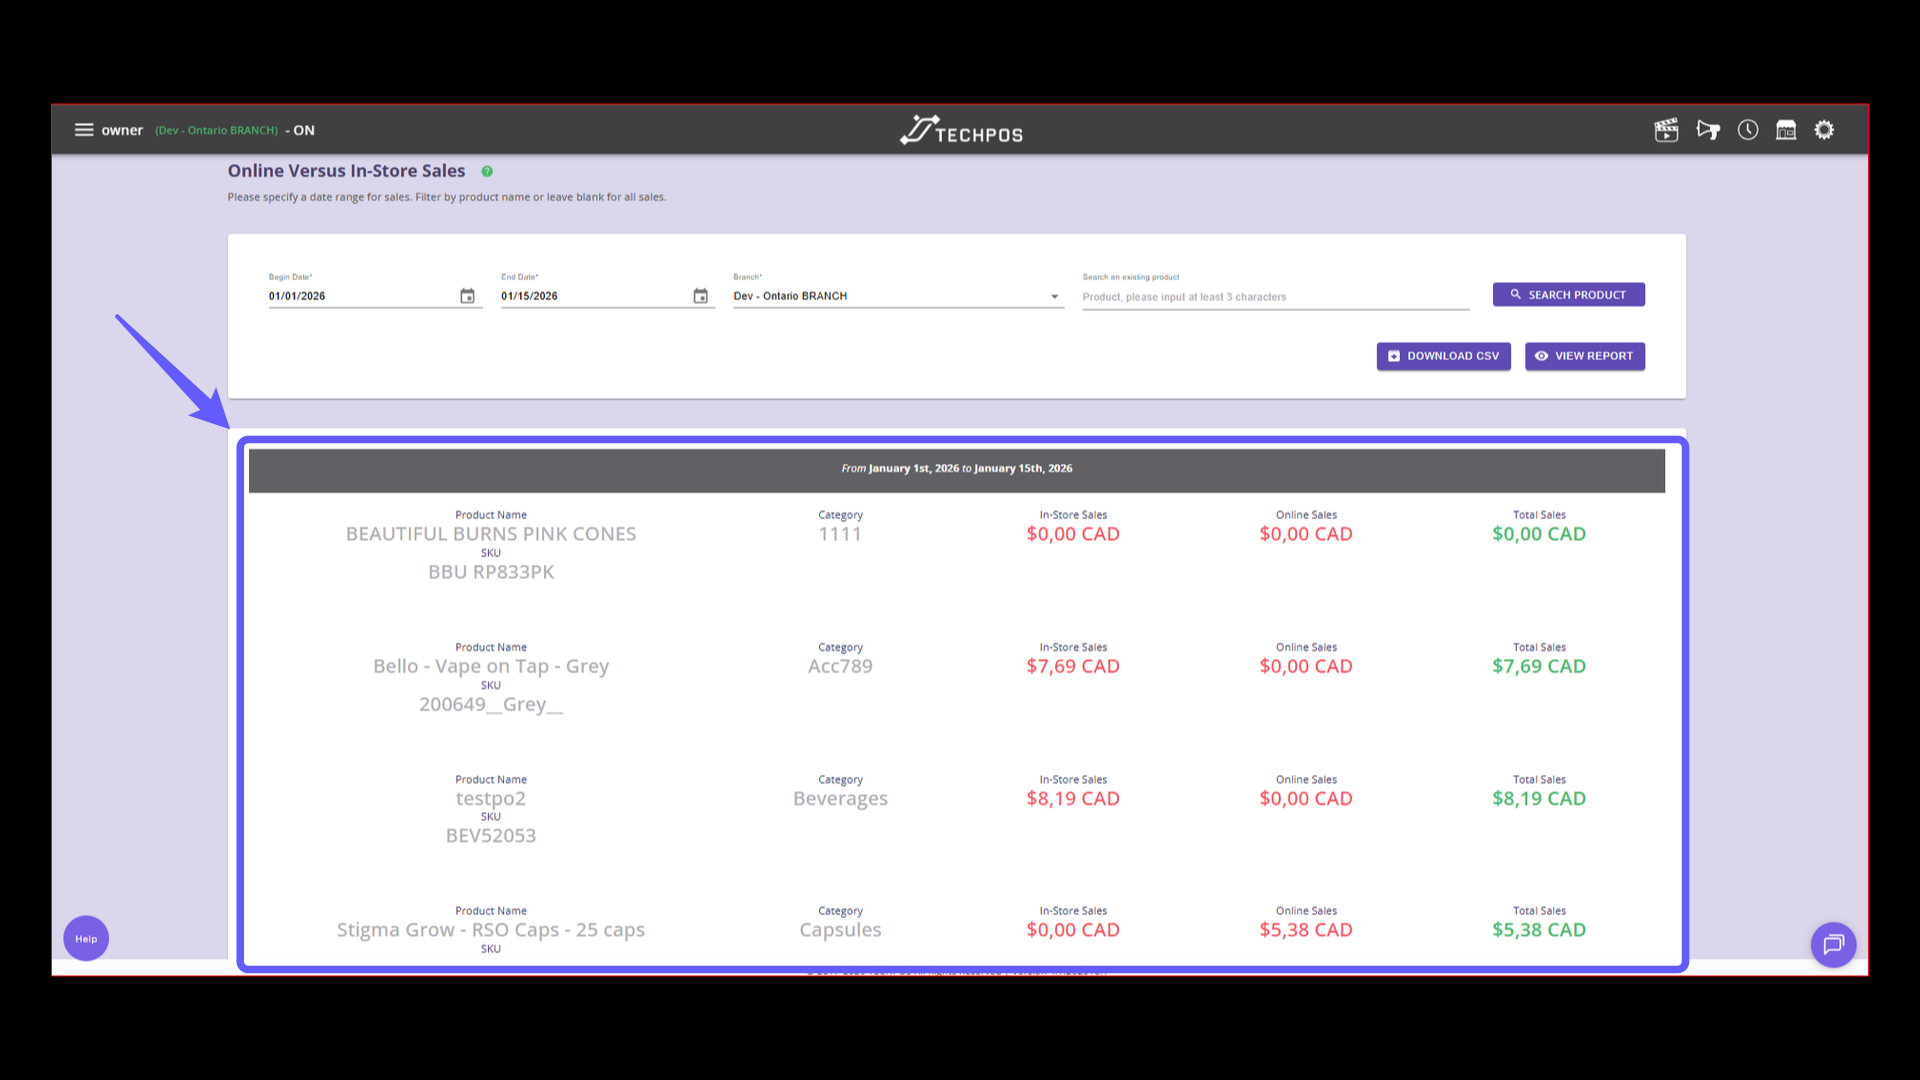Image resolution: width=1920 pixels, height=1080 pixels.
Task: Click the owner account label
Action: click(122, 130)
